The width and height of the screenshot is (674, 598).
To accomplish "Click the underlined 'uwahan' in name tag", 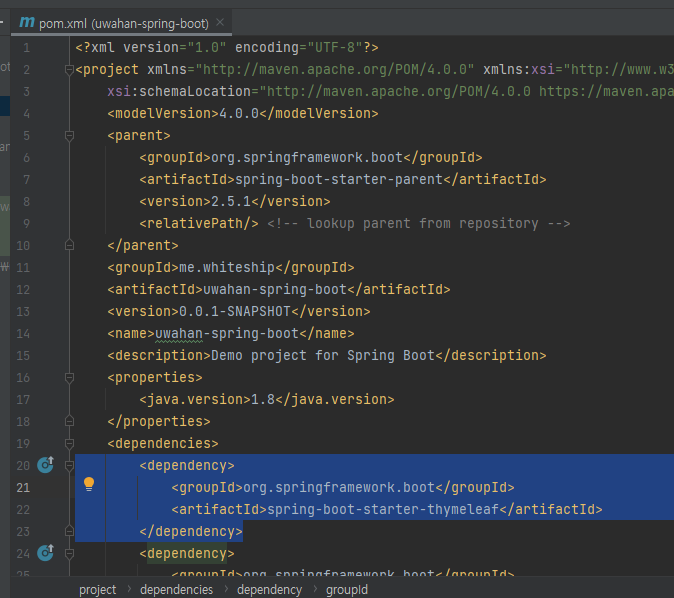I will 179,334.
